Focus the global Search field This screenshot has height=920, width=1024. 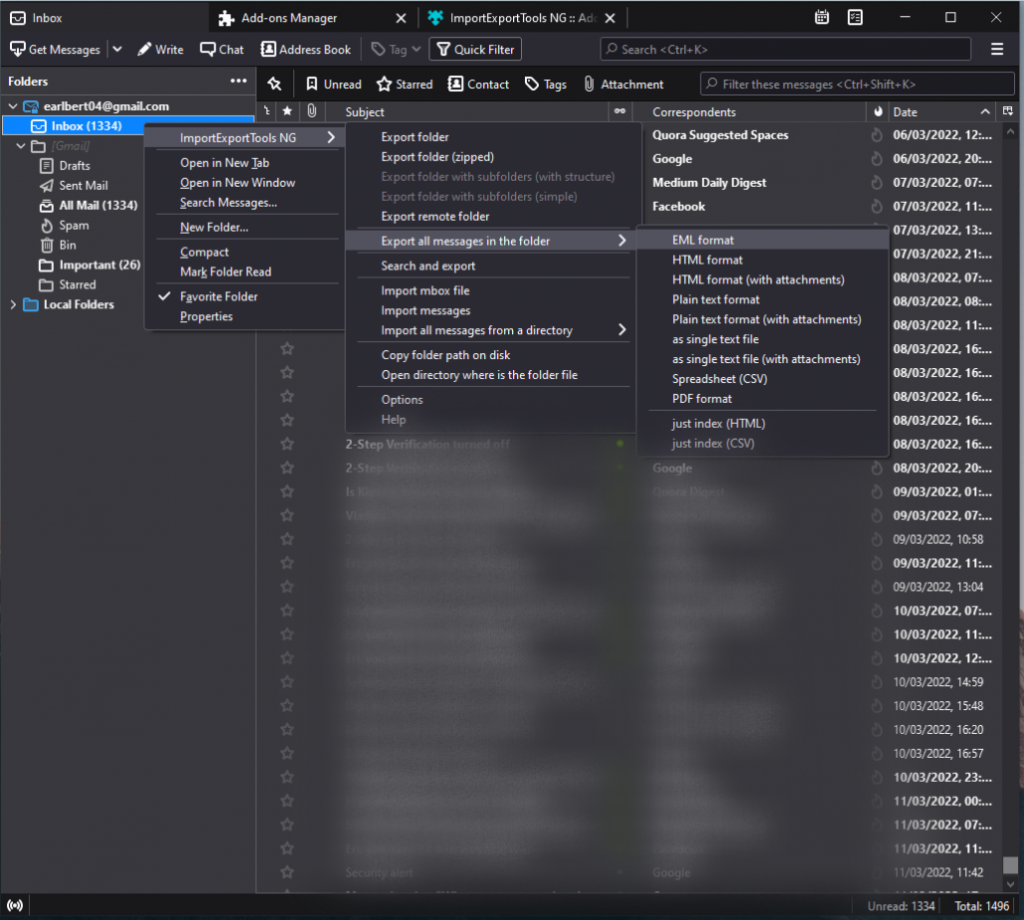[x=785, y=50]
